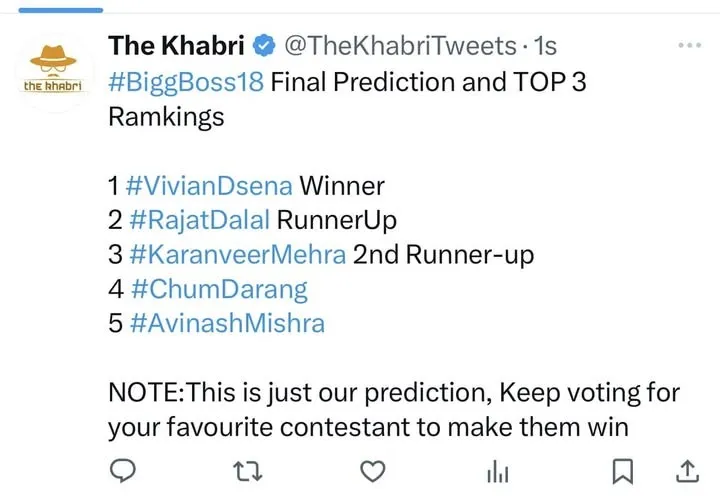View tweet analytics bar chart icon
Image resolution: width=720 pixels, height=503 pixels.
tap(498, 472)
